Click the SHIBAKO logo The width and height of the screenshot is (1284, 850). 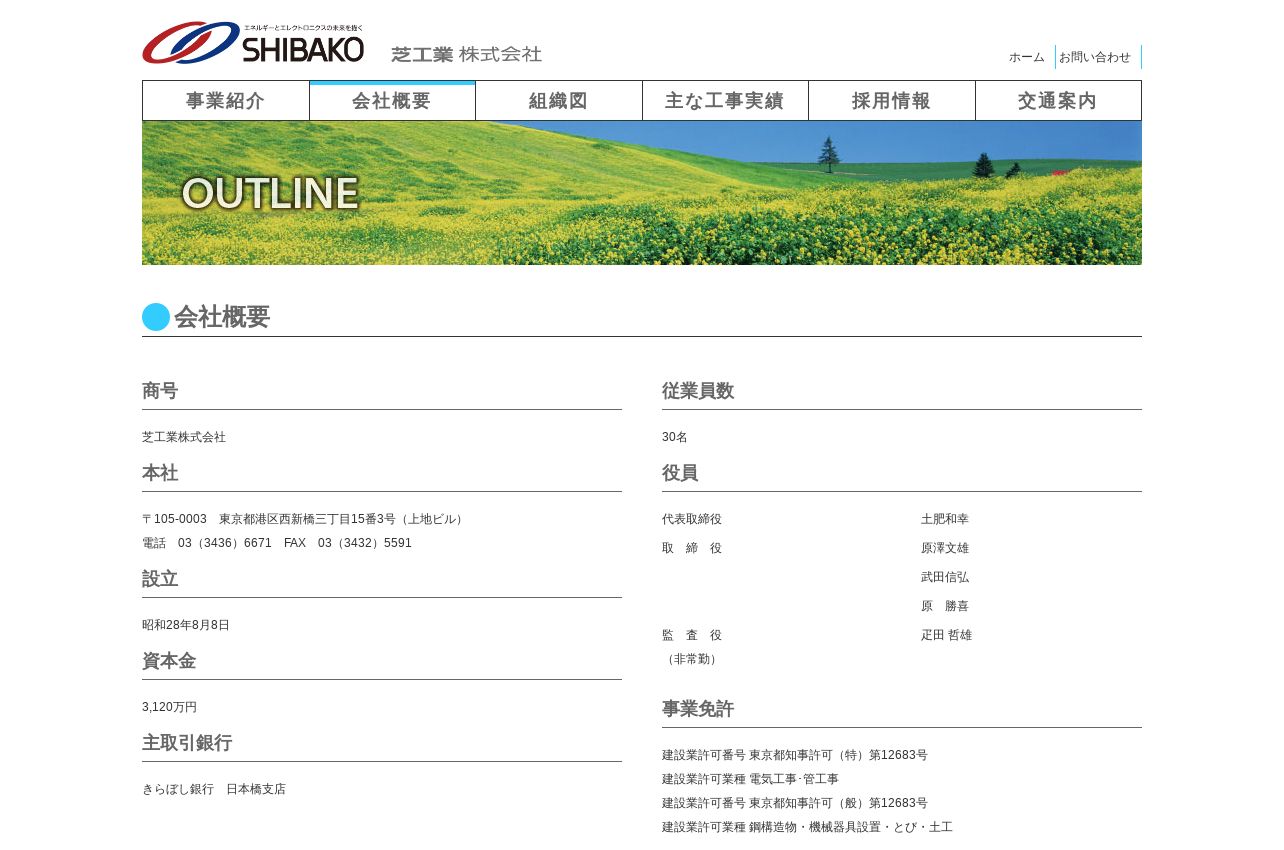[253, 43]
